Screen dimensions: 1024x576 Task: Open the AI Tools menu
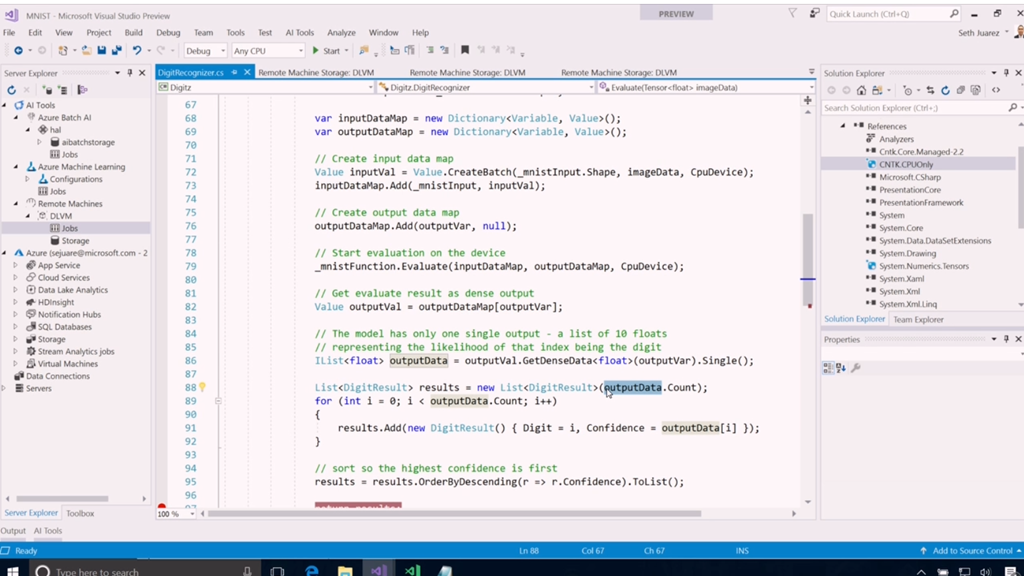(299, 33)
